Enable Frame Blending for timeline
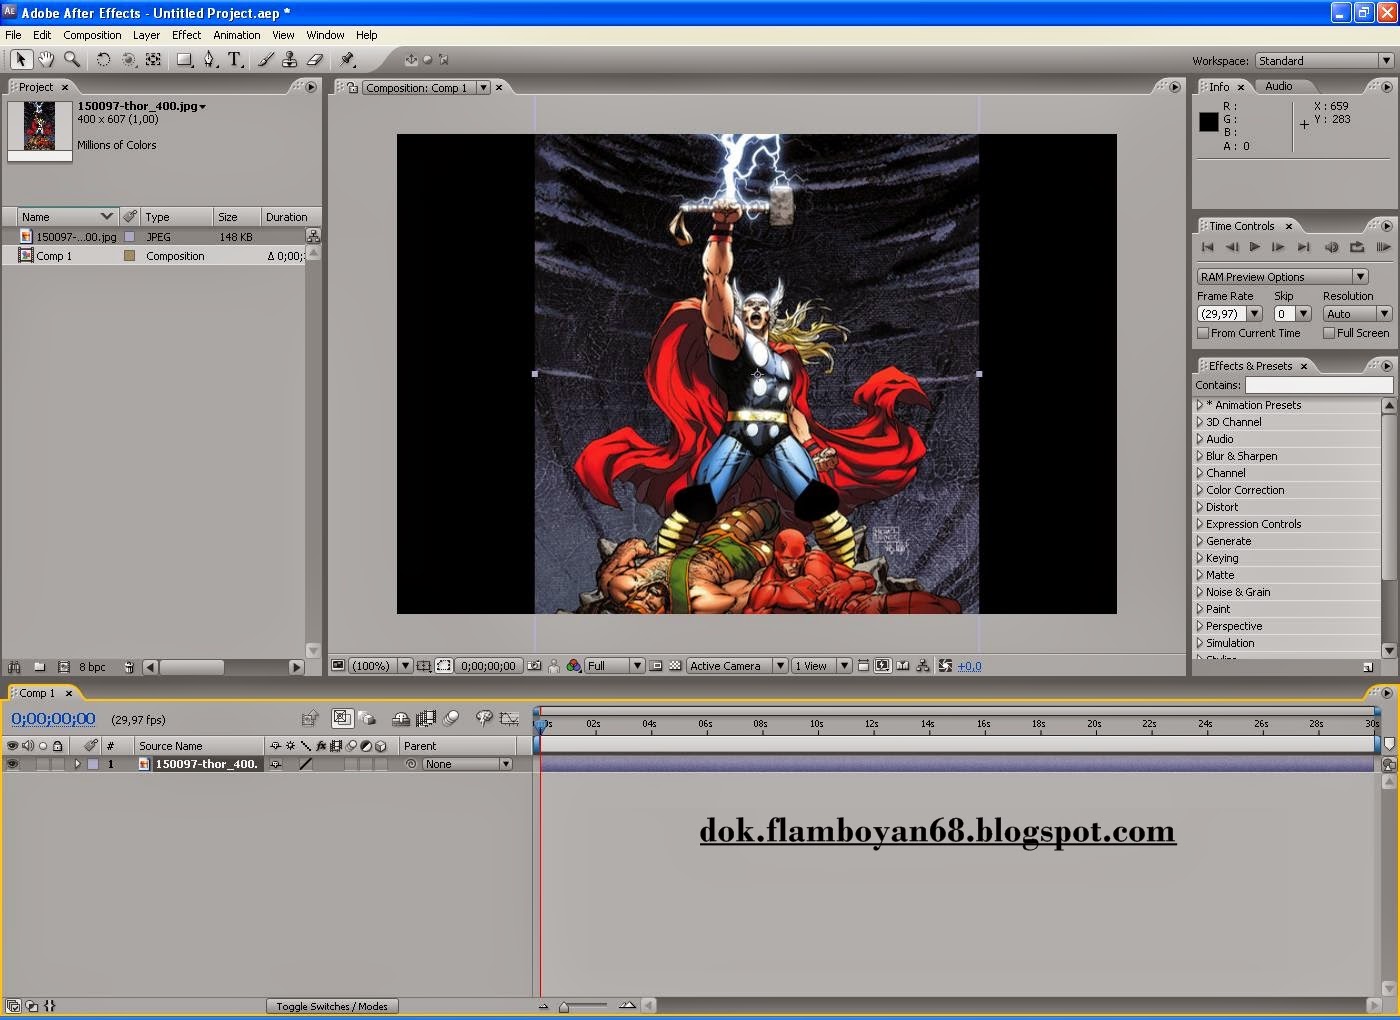The width and height of the screenshot is (1400, 1020). click(426, 718)
